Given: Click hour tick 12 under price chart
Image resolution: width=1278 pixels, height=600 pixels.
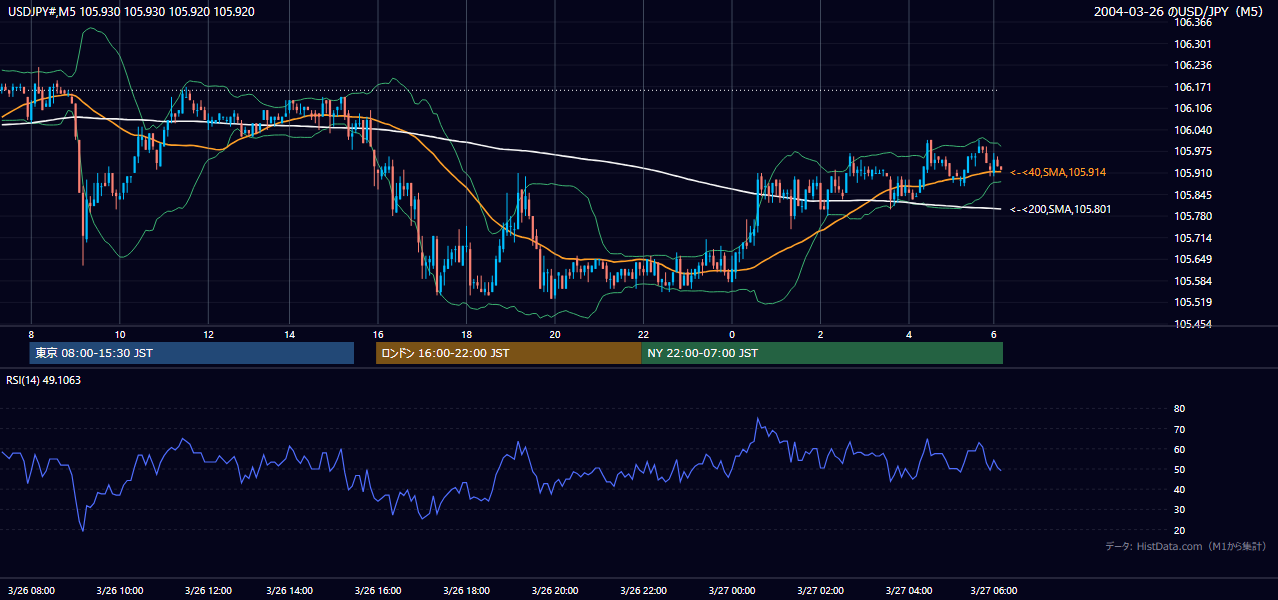Looking at the screenshot, I should click(207, 334).
